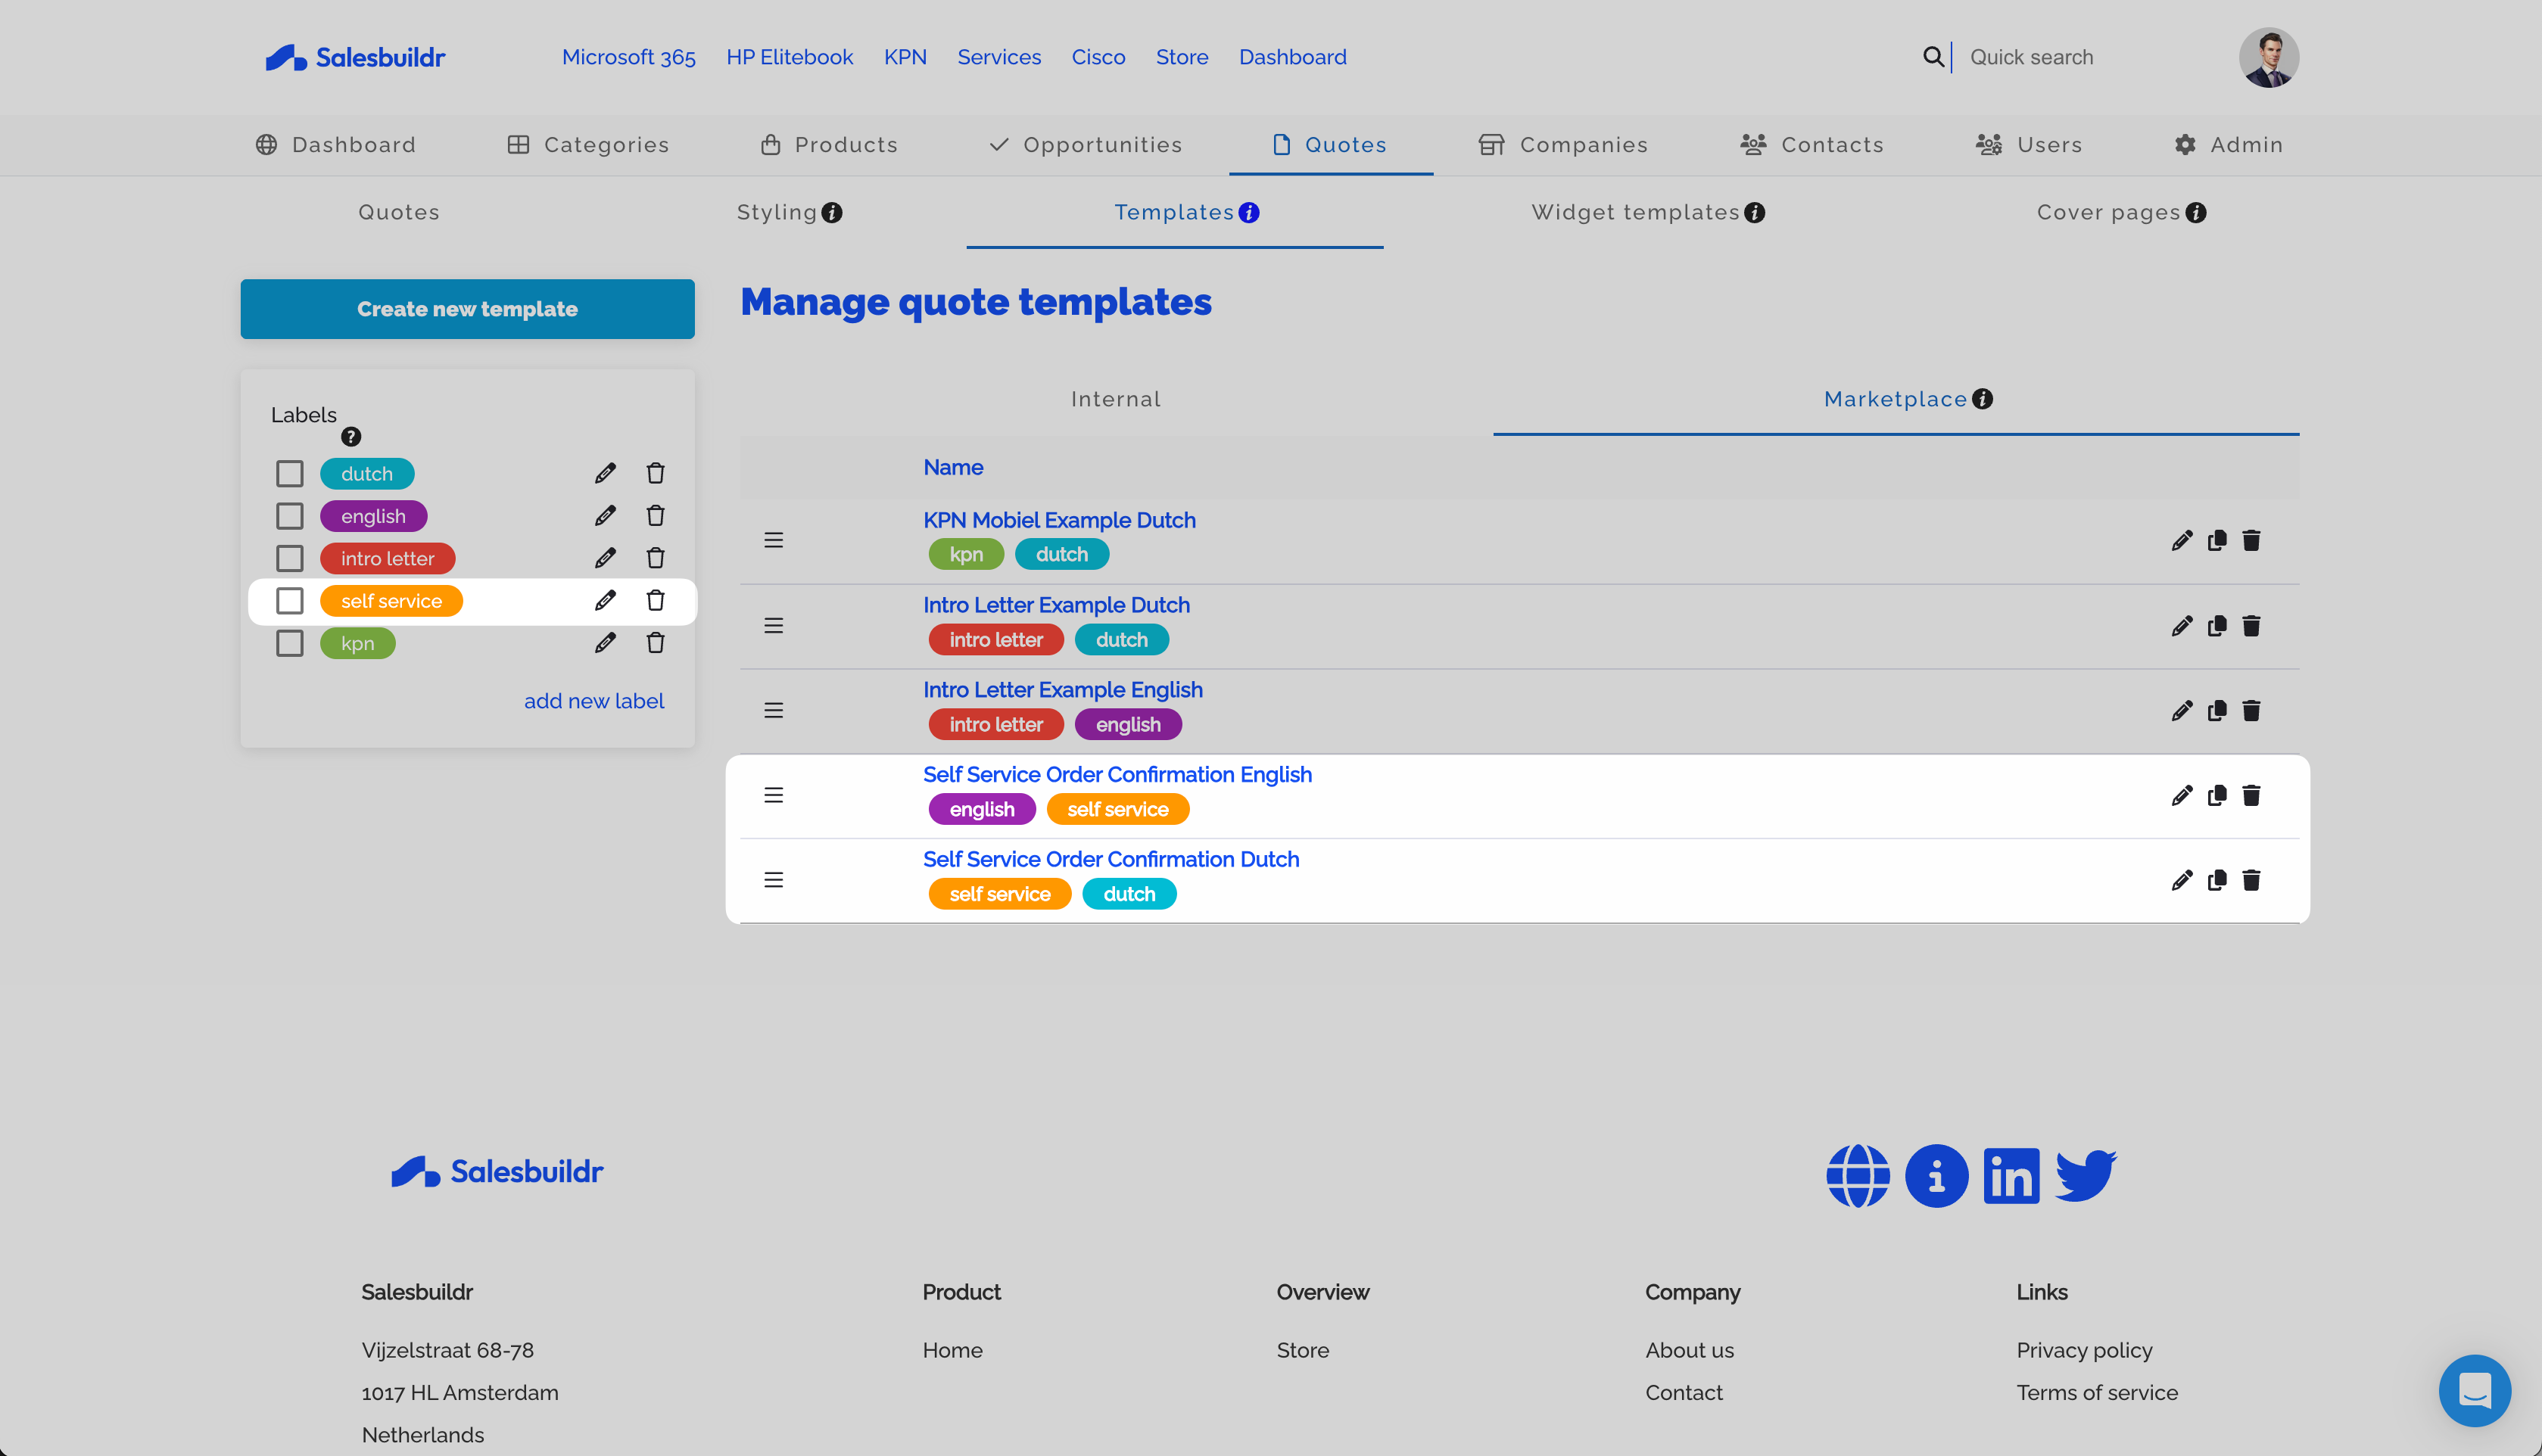
Task: Open the LinkedIn footer icon
Action: coord(2011,1176)
